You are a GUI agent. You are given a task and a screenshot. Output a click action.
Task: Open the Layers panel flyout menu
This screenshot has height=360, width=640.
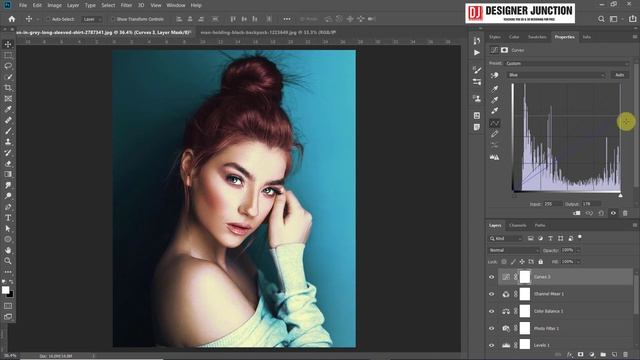coord(635,225)
